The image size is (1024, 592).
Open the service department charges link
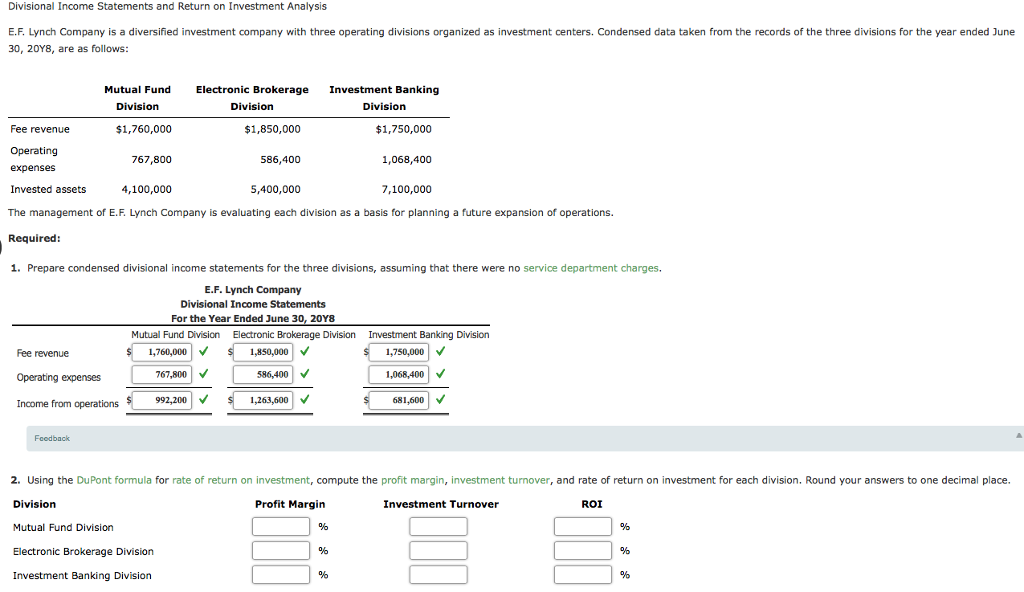[591, 268]
